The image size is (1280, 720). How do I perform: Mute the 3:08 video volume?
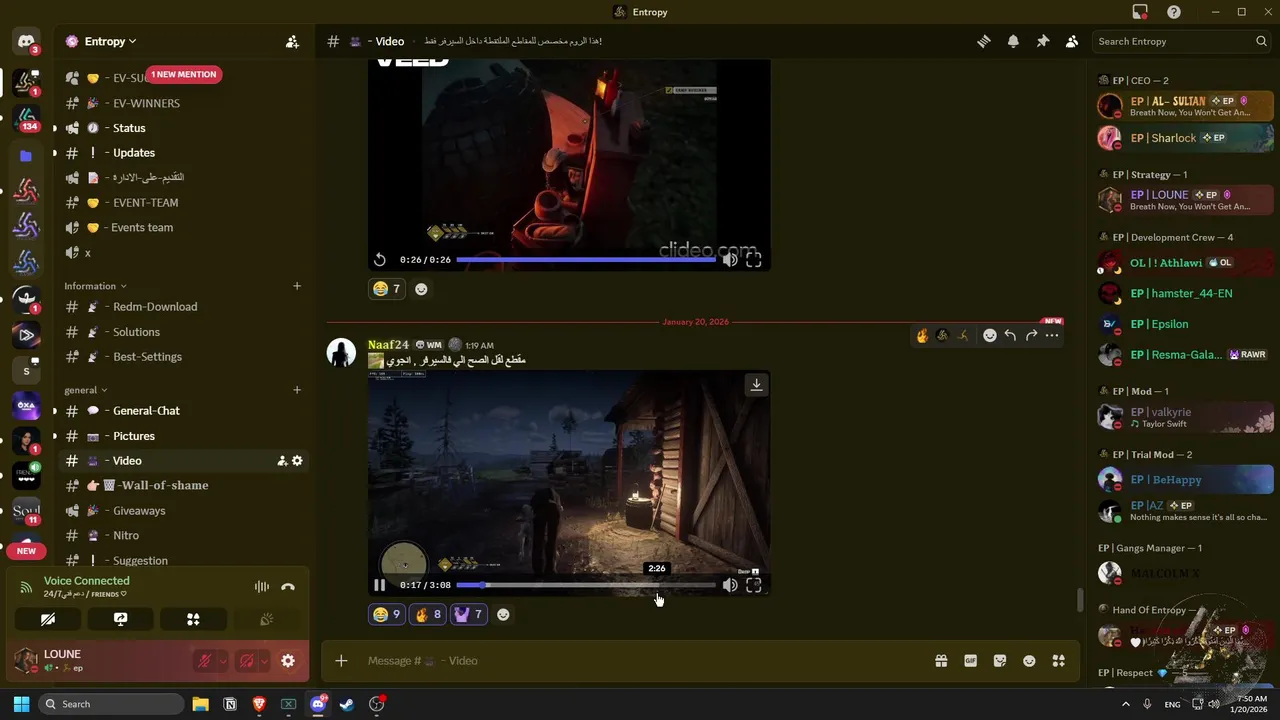coord(730,585)
